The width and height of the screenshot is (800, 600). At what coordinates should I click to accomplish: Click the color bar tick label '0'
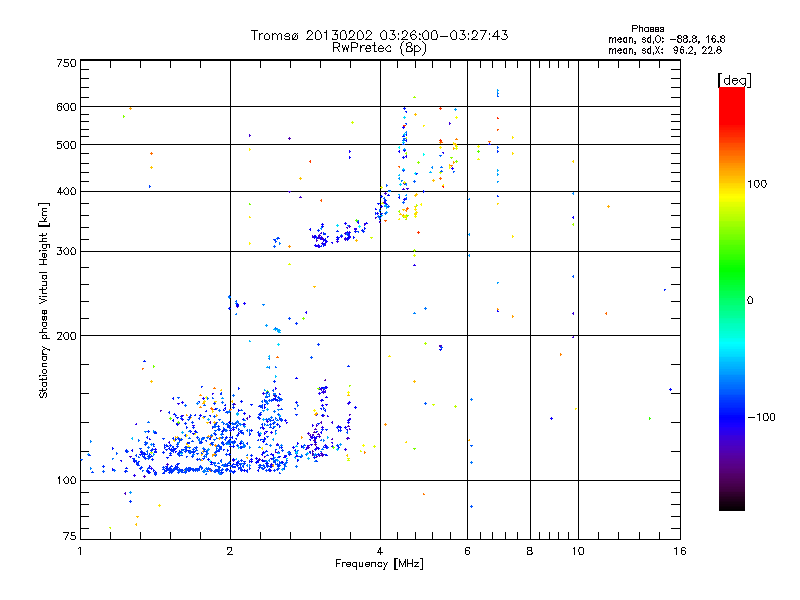750,301
